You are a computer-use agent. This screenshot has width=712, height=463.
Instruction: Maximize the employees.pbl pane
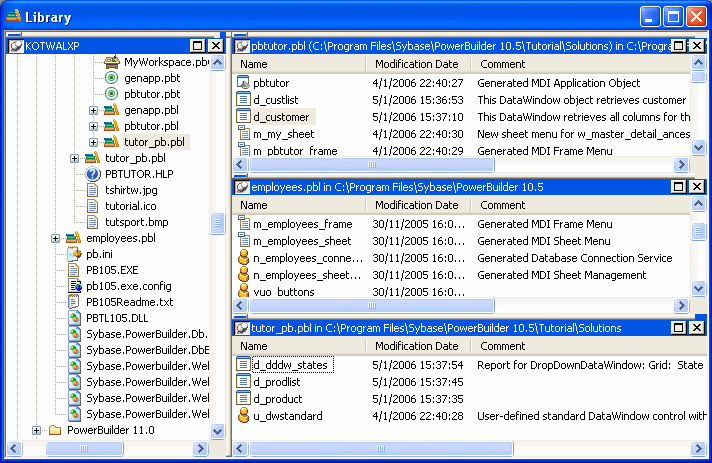(678, 187)
